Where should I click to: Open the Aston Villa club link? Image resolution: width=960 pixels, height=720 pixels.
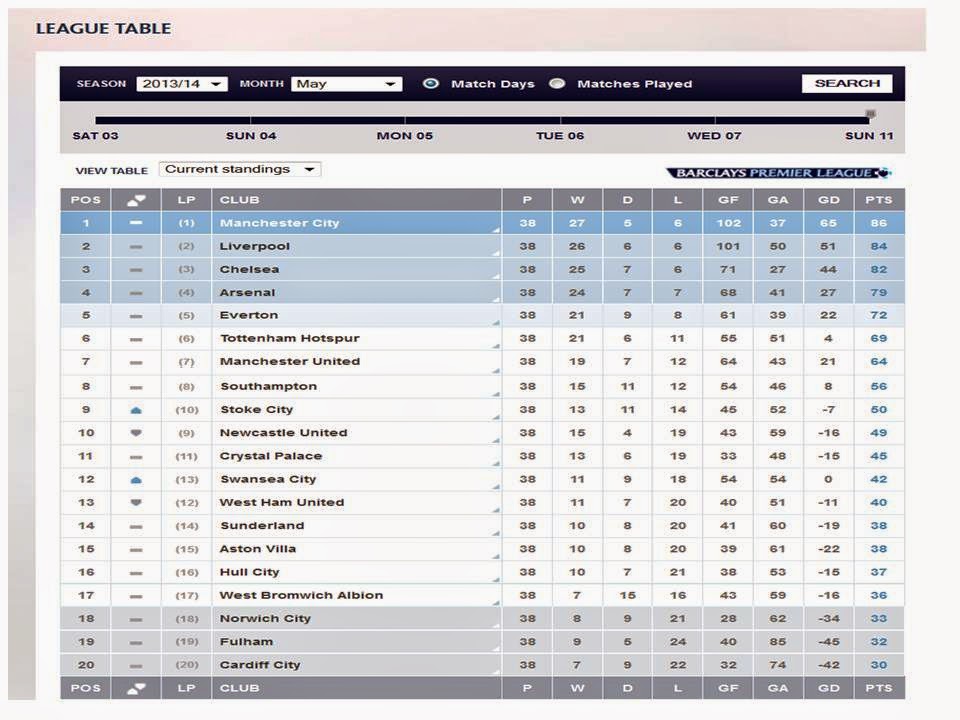[258, 549]
